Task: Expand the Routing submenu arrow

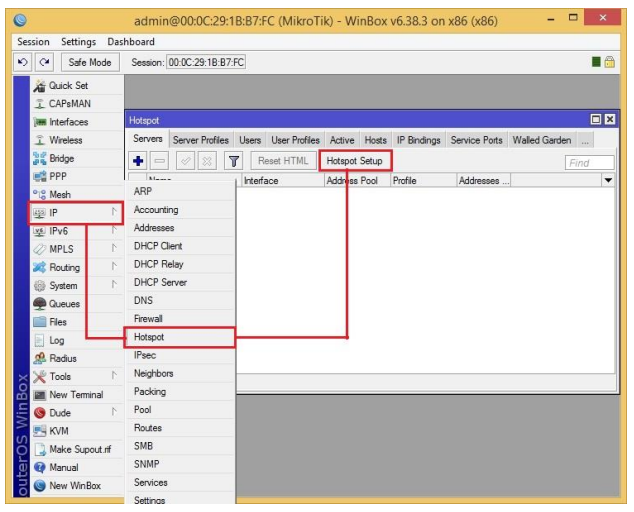Action: 114,266
